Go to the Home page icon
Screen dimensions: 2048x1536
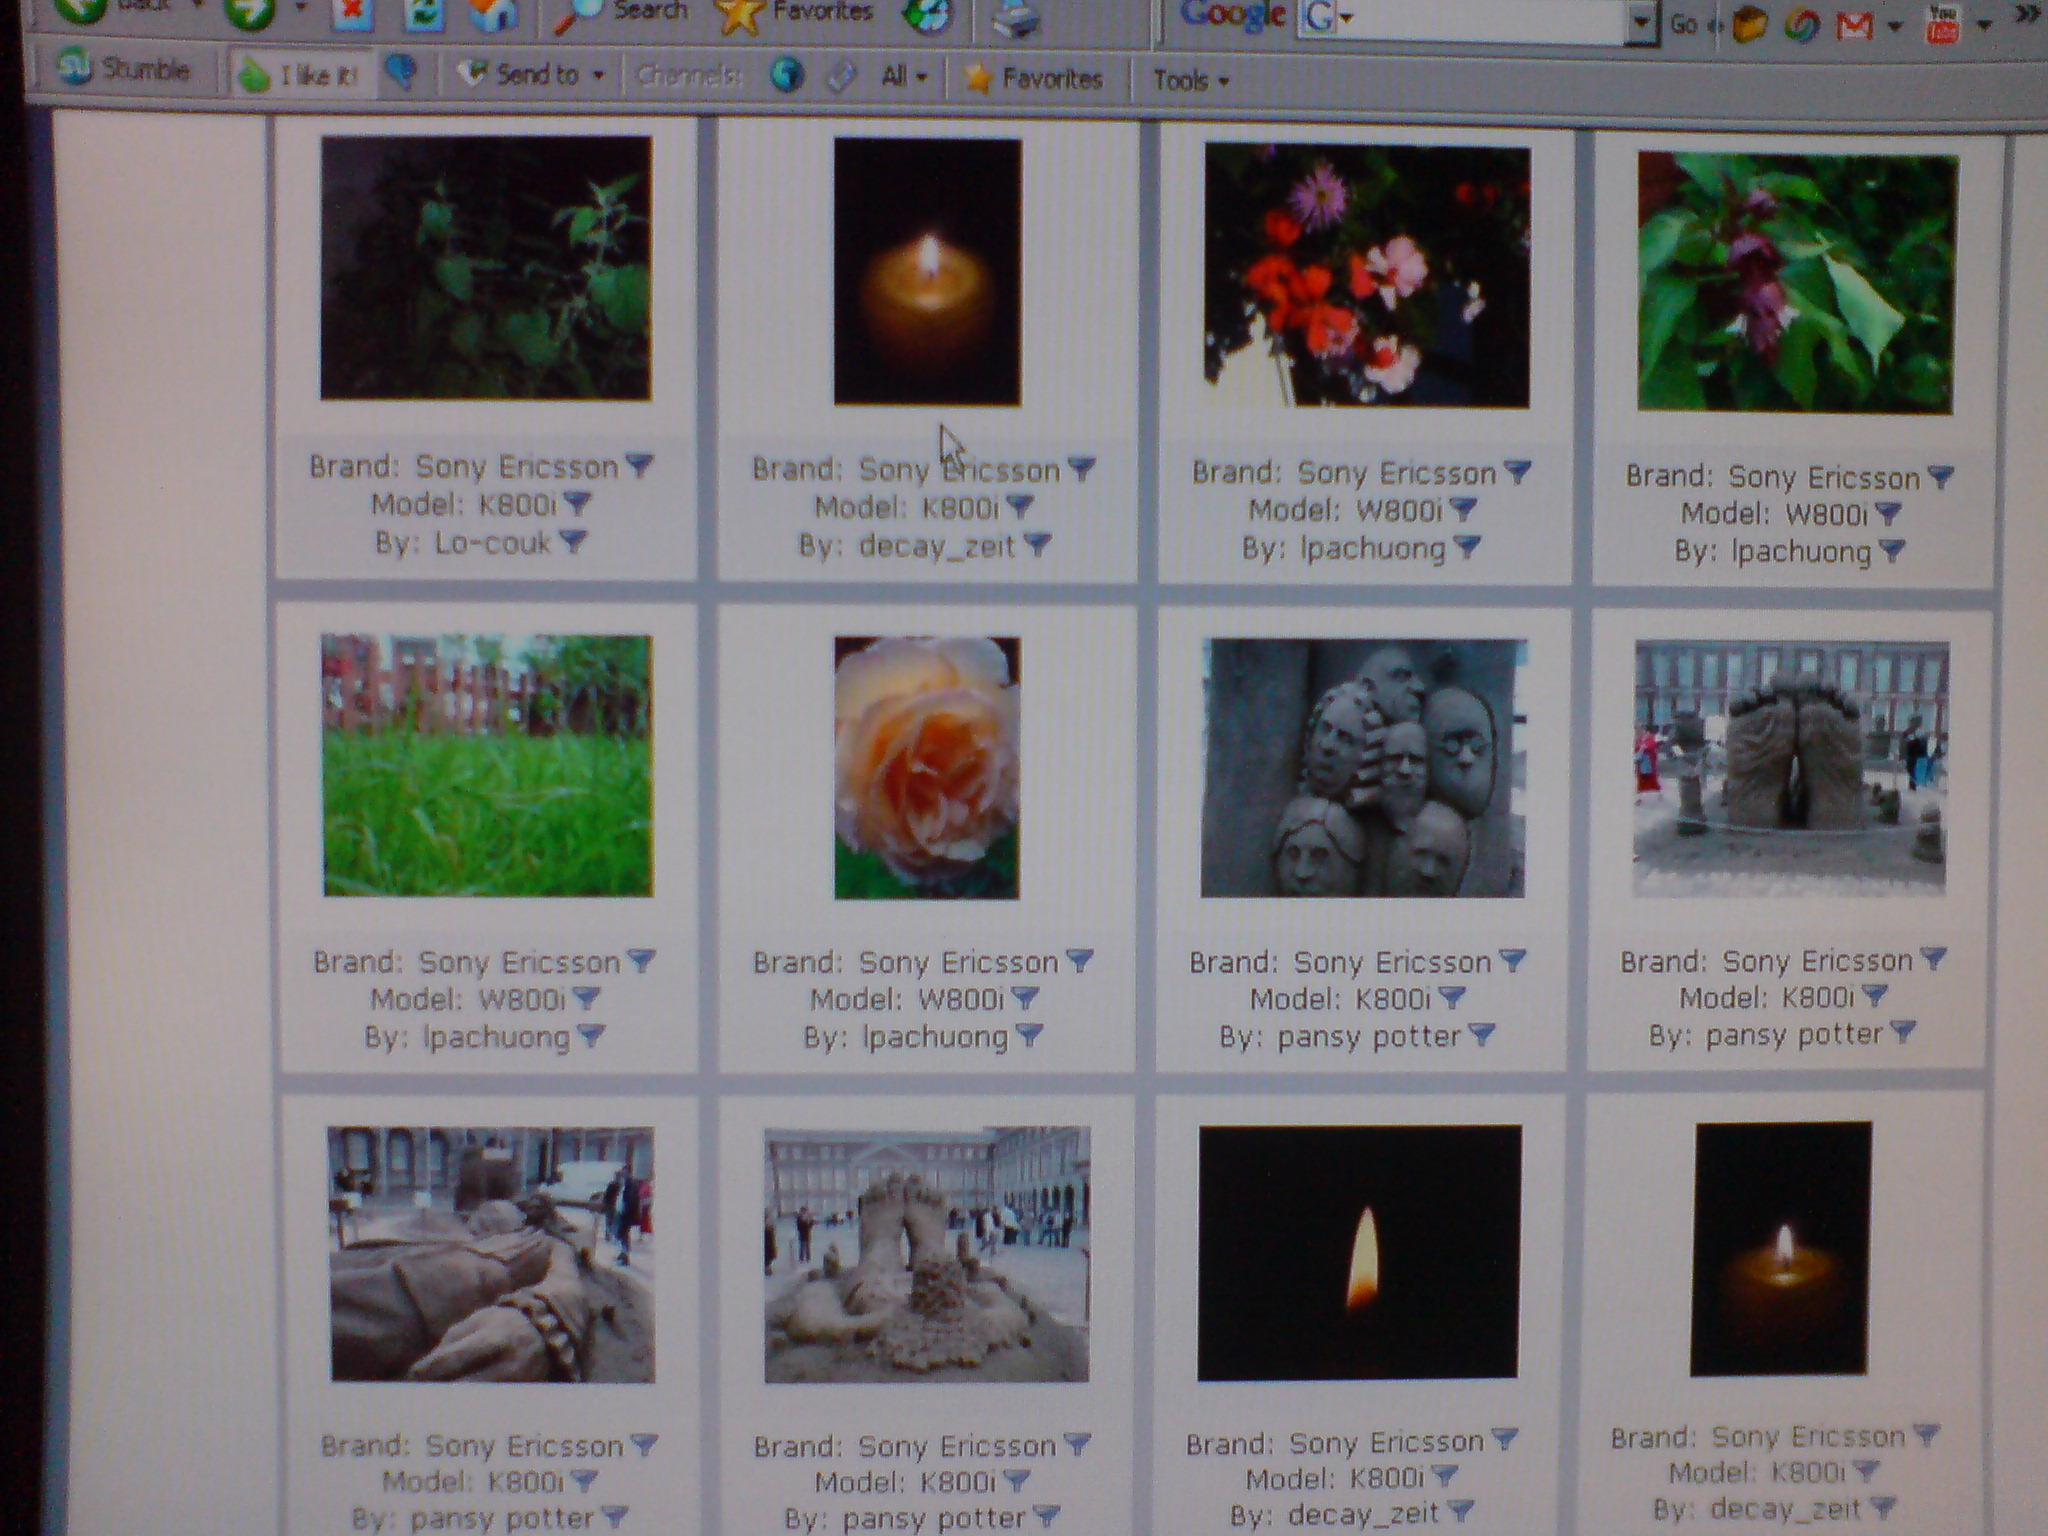tap(493, 13)
